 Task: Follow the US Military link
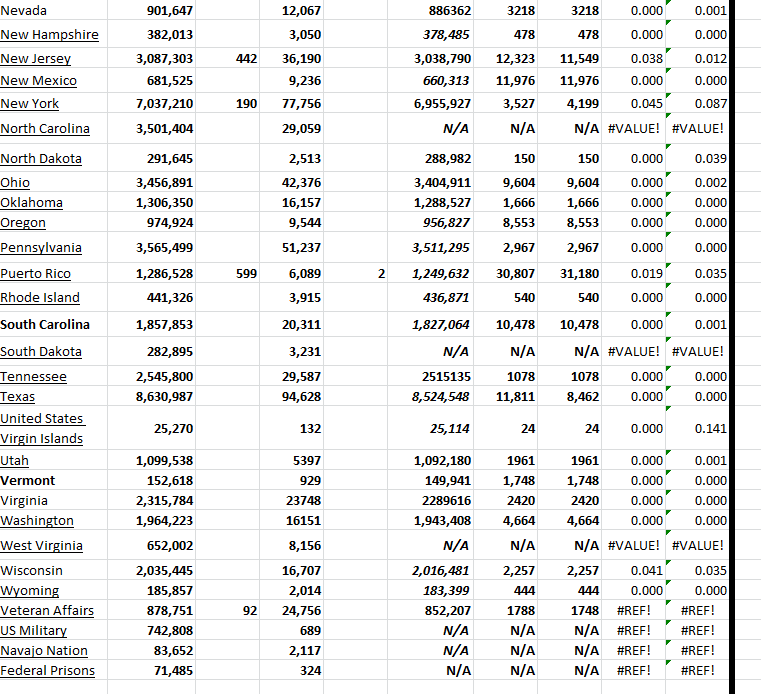(34, 630)
